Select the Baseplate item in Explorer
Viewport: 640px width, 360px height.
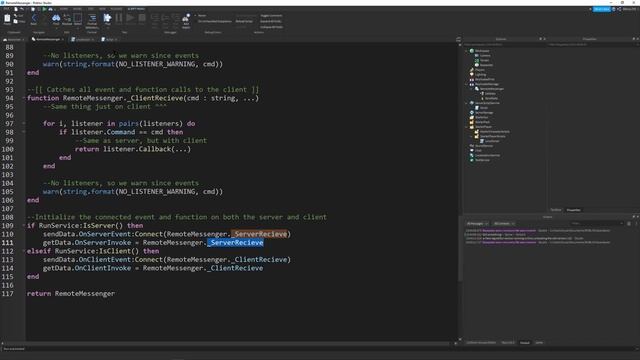coord(486,65)
